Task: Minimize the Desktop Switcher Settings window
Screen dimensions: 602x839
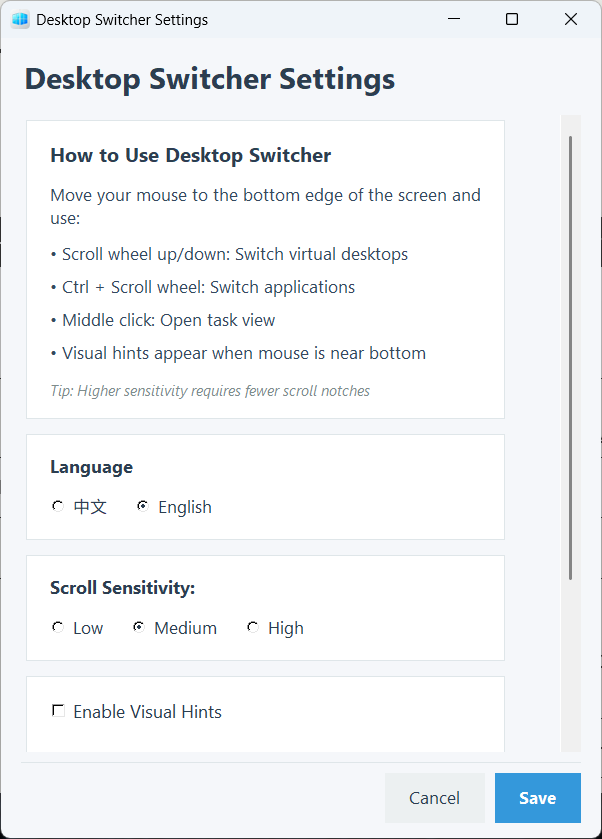Action: point(453,19)
